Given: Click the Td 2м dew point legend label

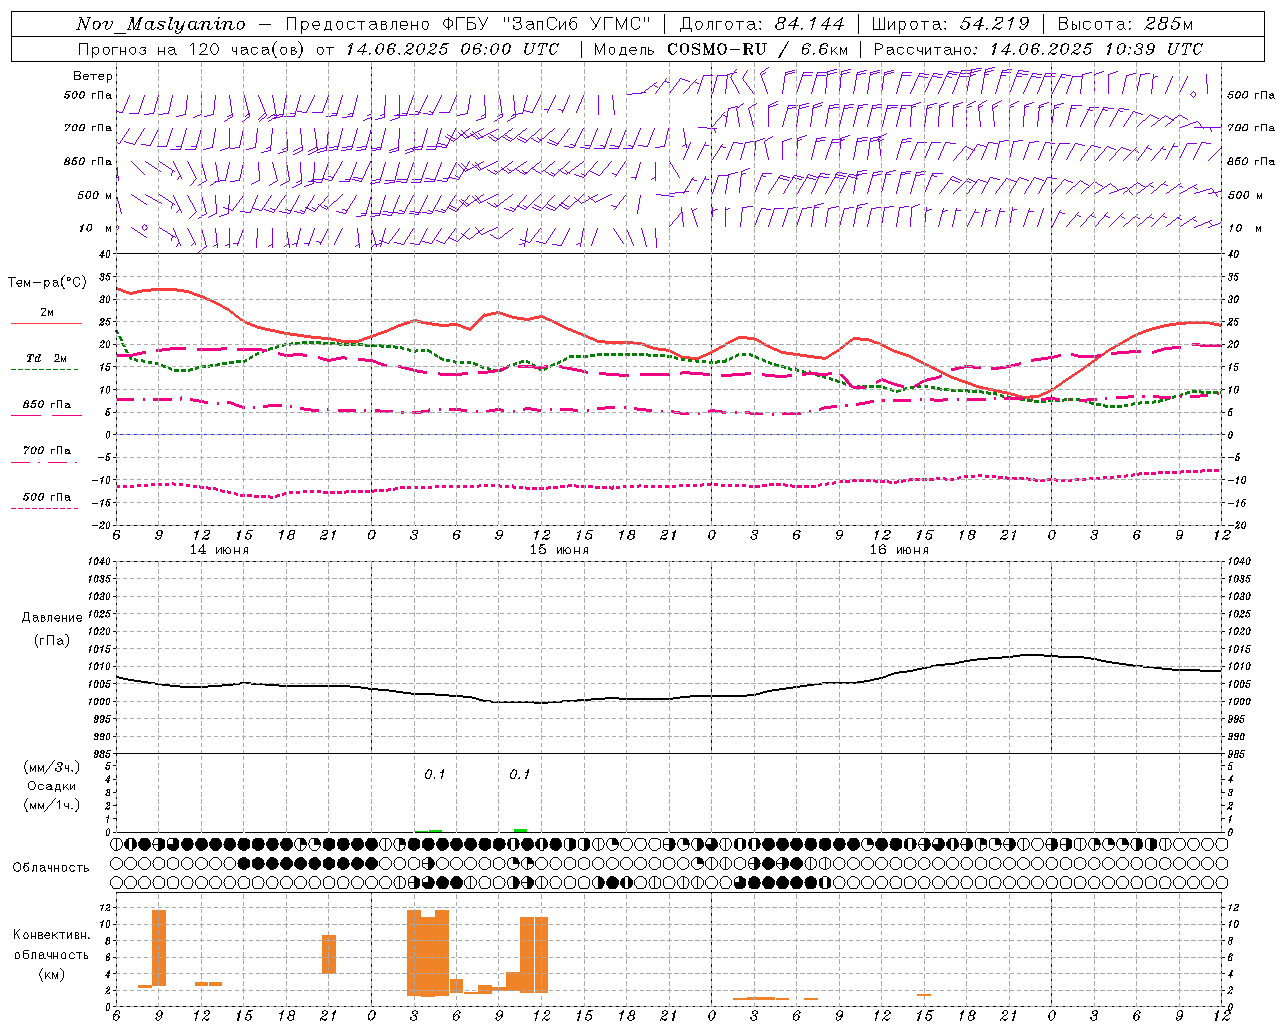Looking at the screenshot, I should [x=47, y=358].
